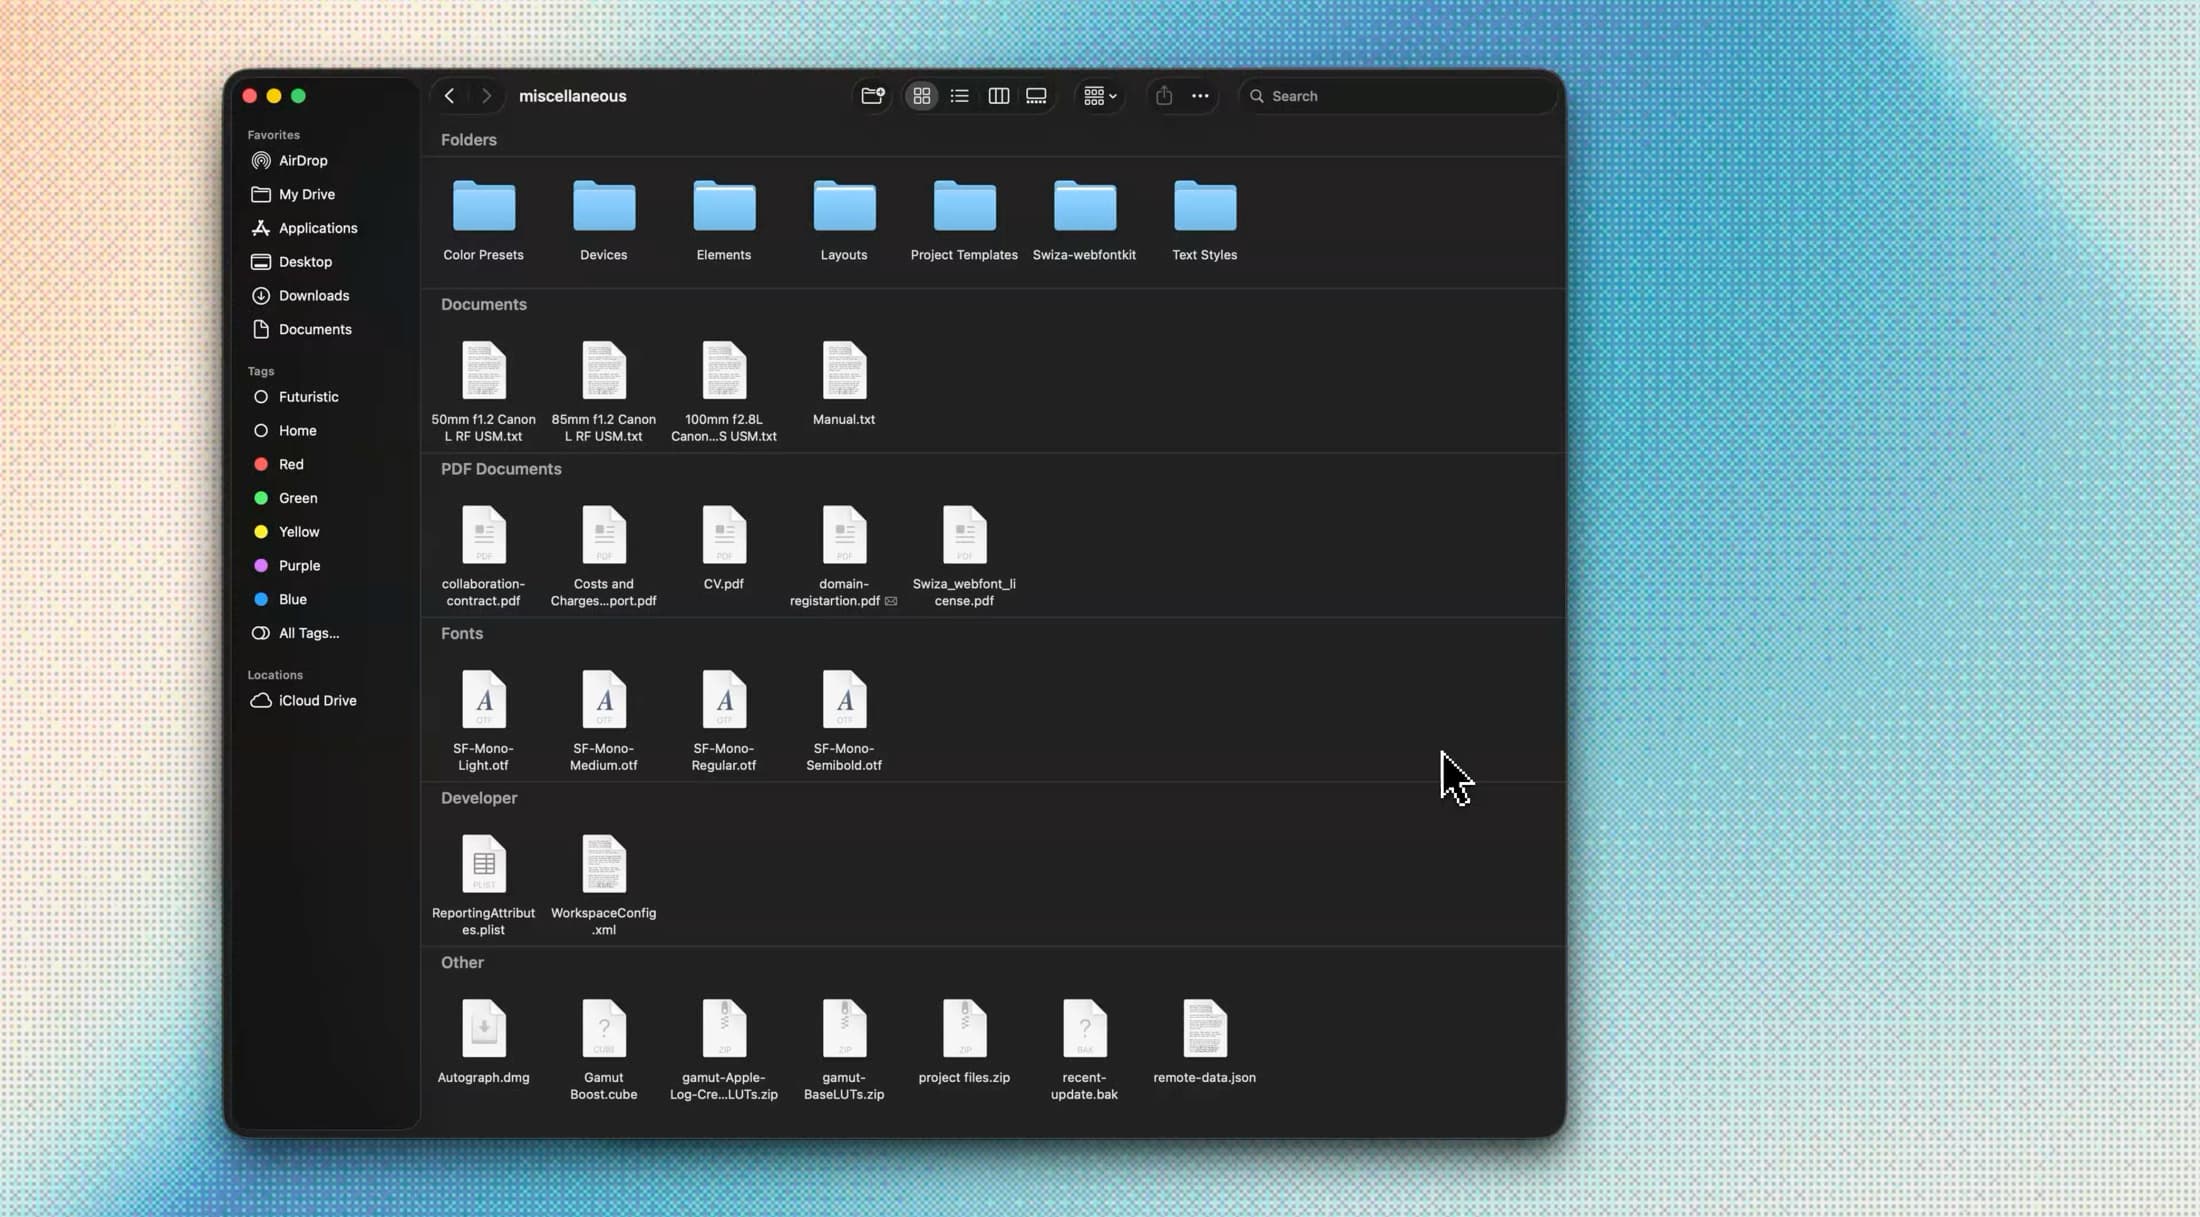Screen dimensions: 2200x1217
Task: Switch to list view
Action: pyautogui.click(x=959, y=96)
